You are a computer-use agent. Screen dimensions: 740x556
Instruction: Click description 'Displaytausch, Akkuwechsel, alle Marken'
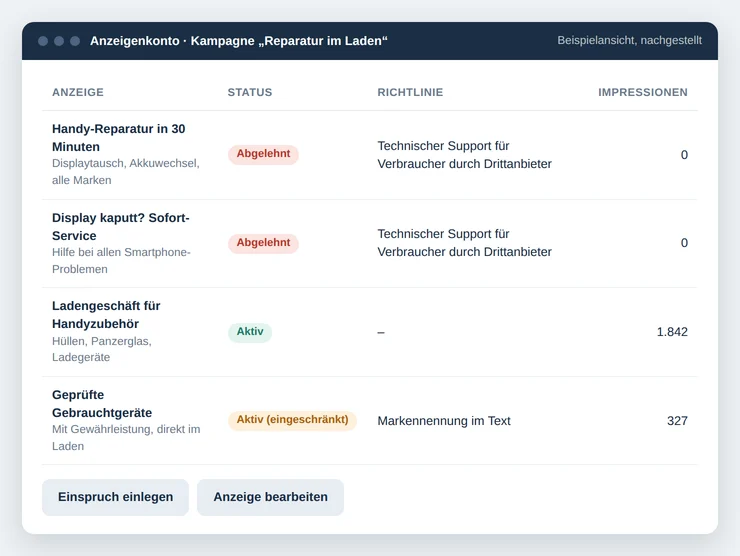click(126, 172)
